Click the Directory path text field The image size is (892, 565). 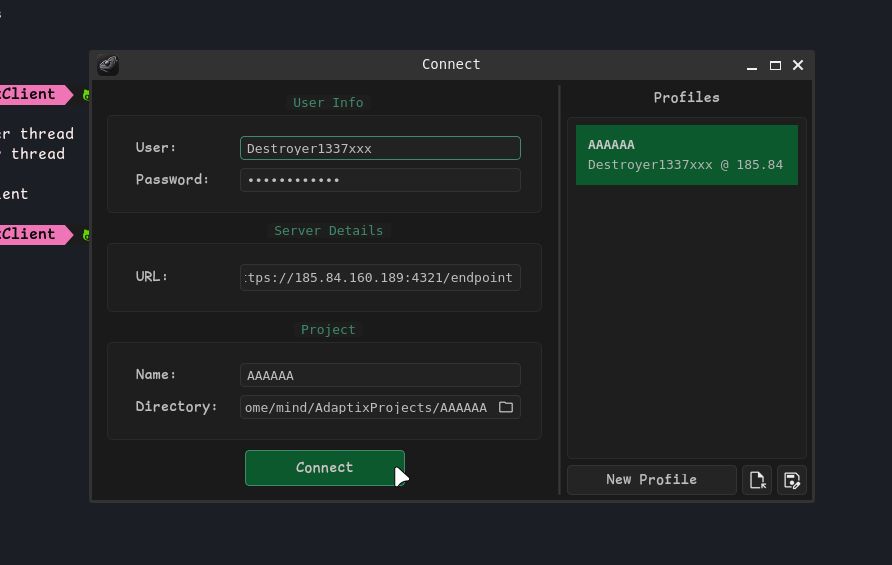click(366, 407)
